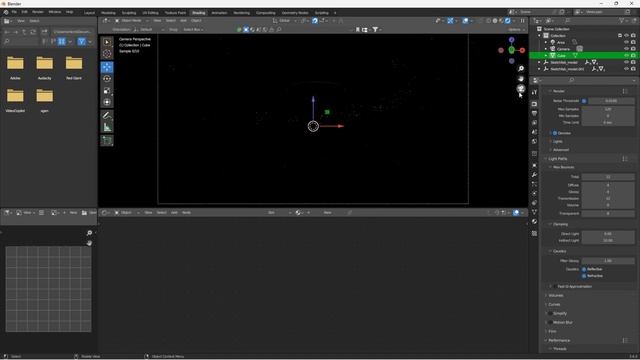Open the Render menu

pyautogui.click(x=38, y=12)
